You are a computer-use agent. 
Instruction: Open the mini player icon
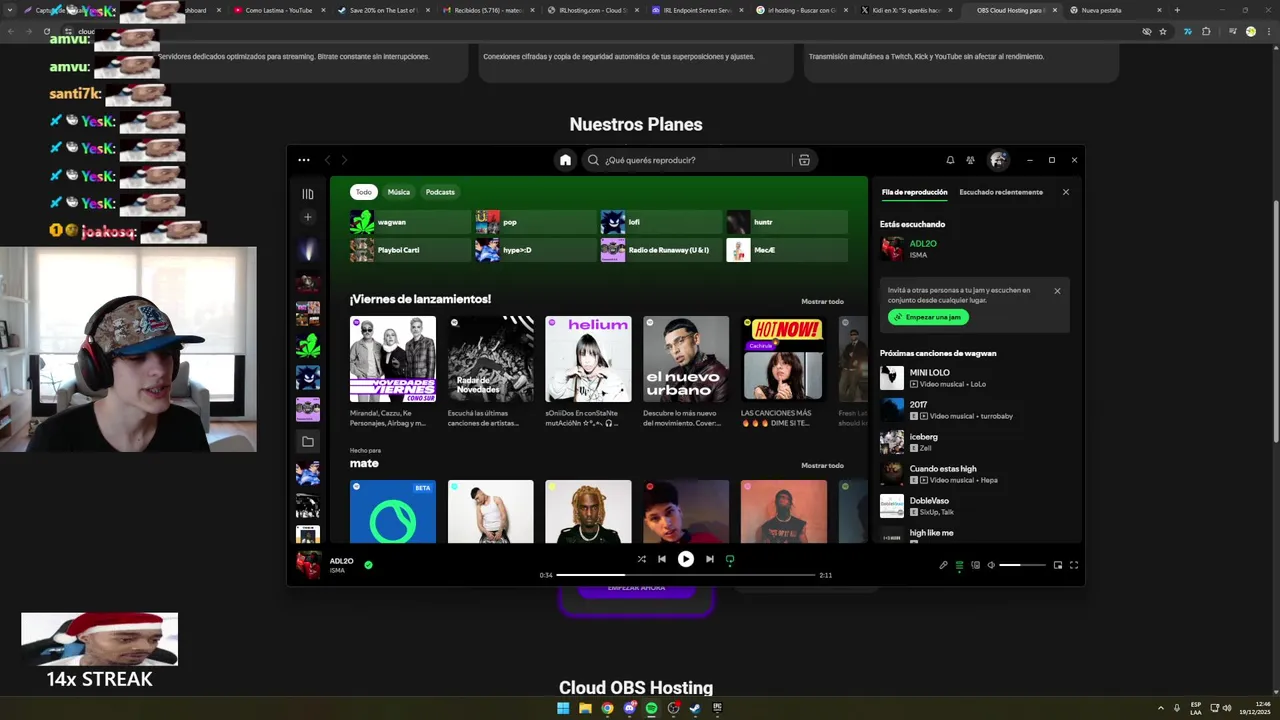1058,565
